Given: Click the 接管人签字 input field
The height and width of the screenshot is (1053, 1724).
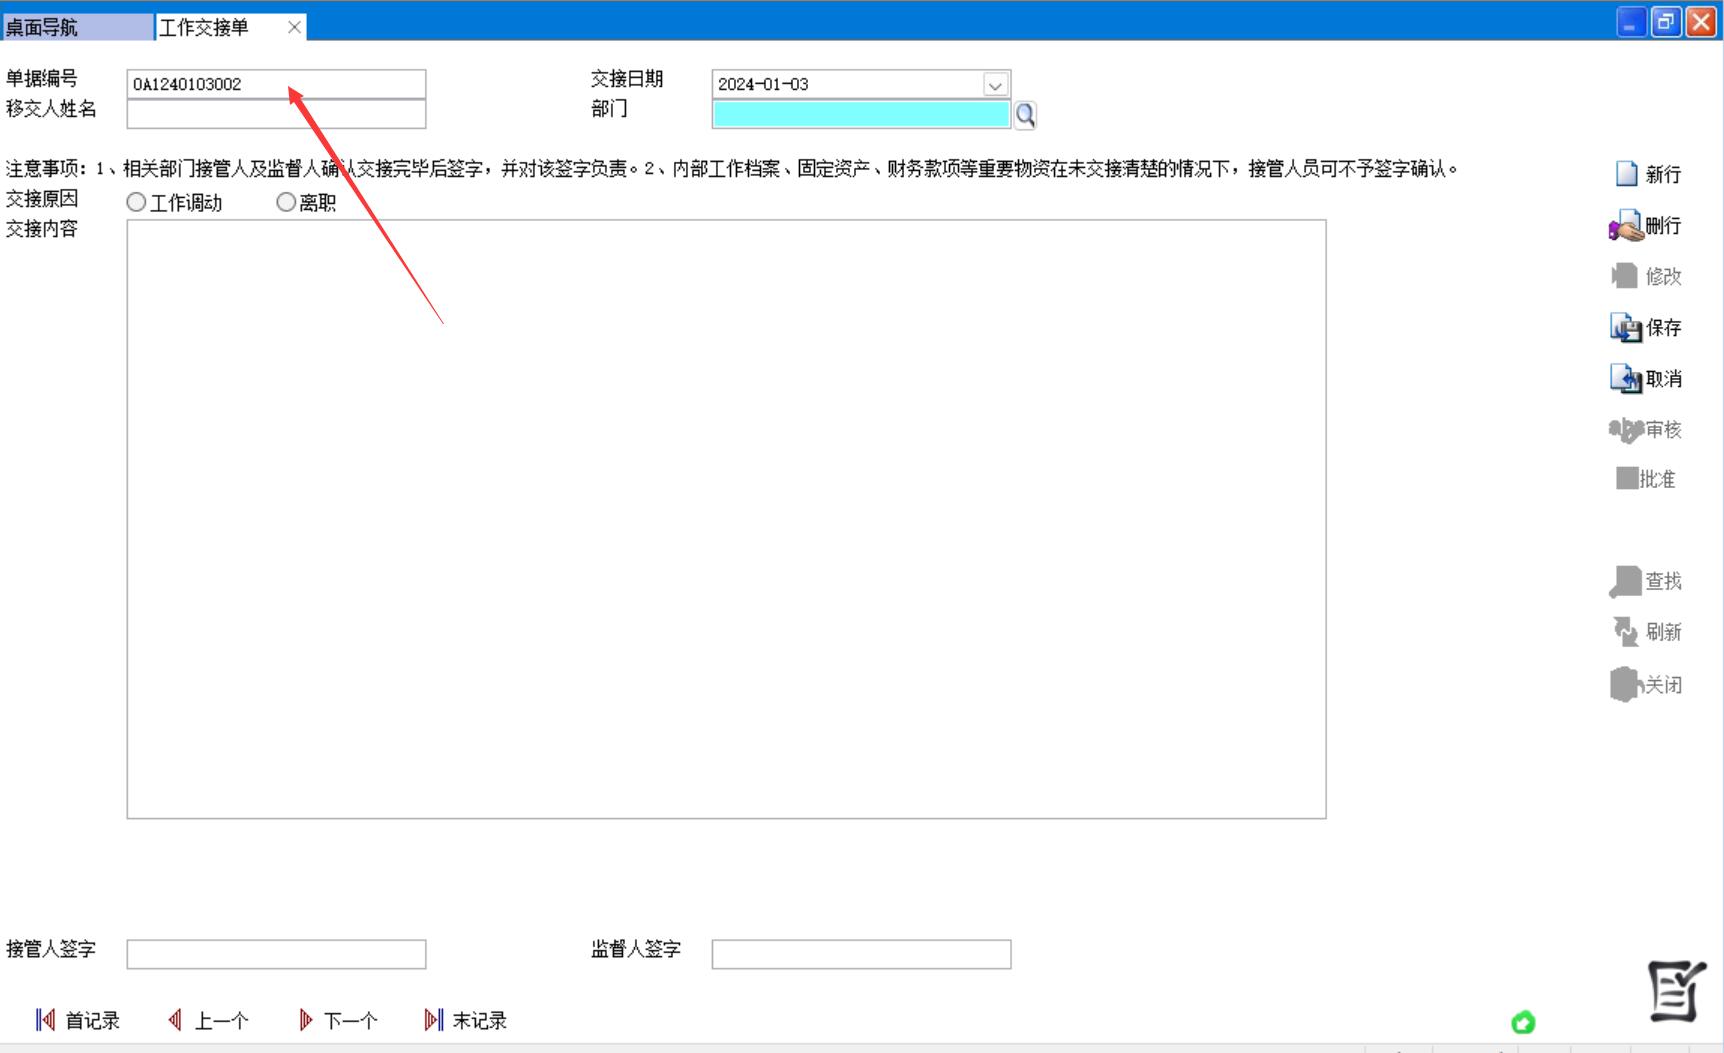Looking at the screenshot, I should (276, 954).
